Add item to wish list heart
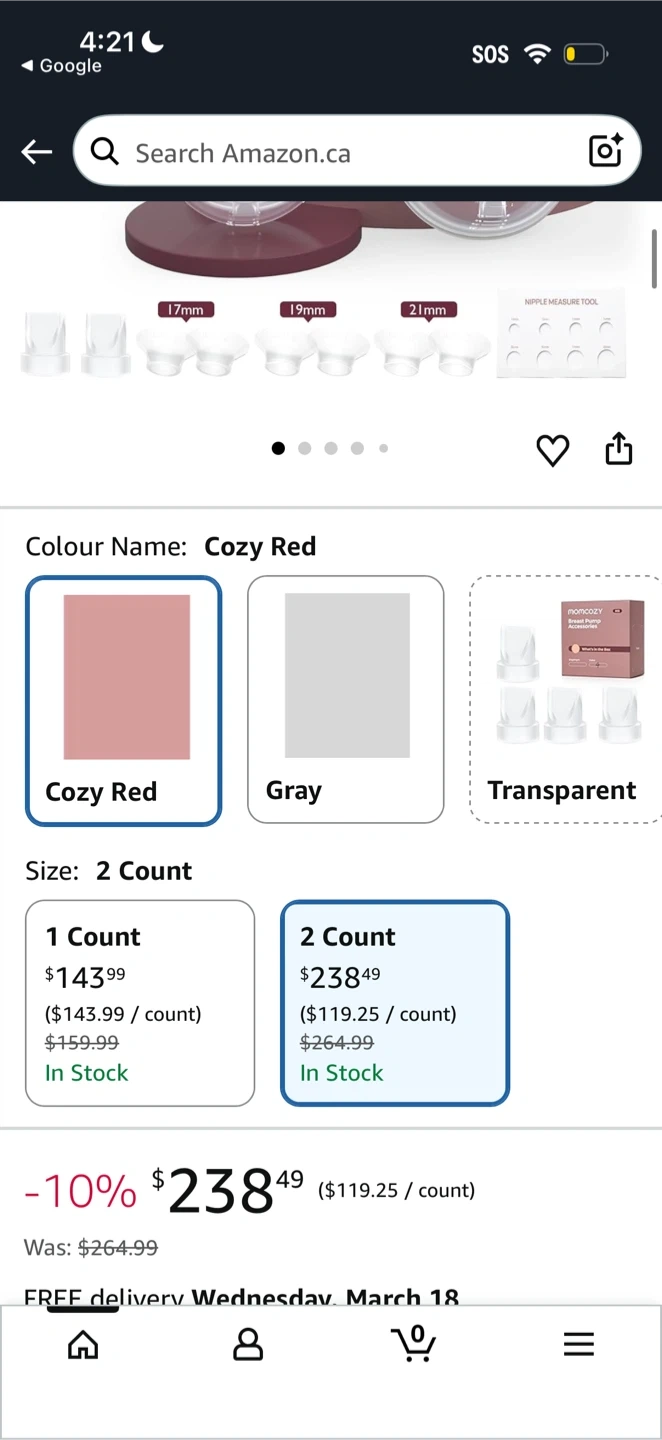This screenshot has width=662, height=1440. click(552, 450)
